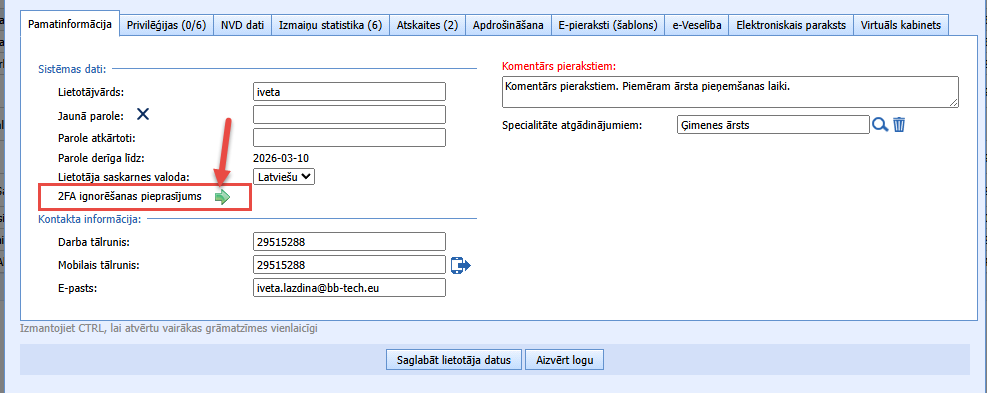Open the magnifier search for Specialitāte atgādinājumiem
This screenshot has width=987, height=393.
tap(880, 125)
